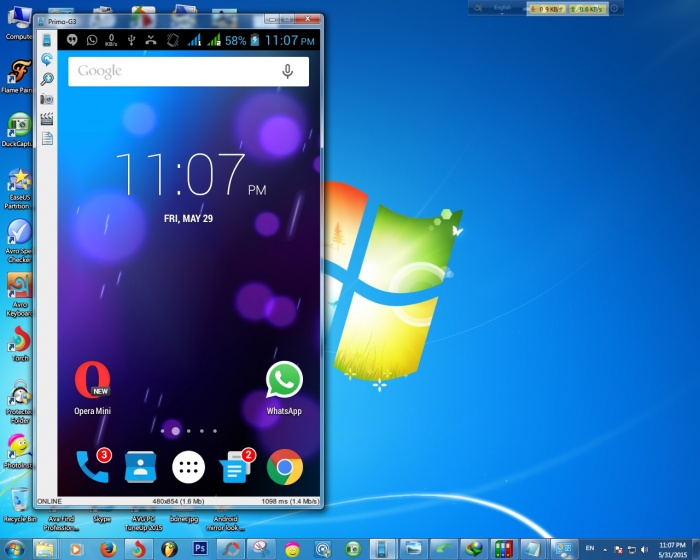
Task: Open Avro Keyboard desktop shortcut
Action: pos(19,295)
